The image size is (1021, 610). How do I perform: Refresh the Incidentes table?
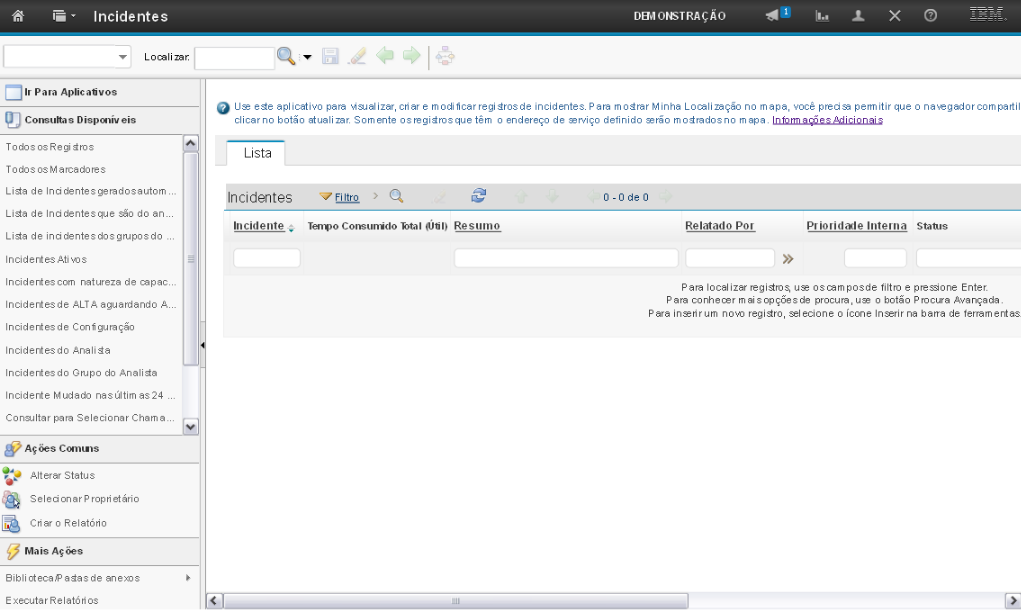coord(478,196)
